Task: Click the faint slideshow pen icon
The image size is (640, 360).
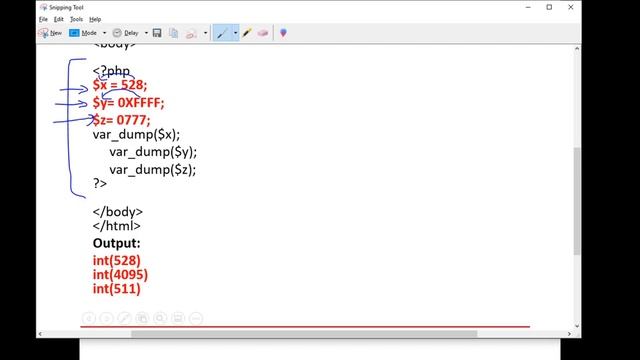Action: (x=124, y=318)
